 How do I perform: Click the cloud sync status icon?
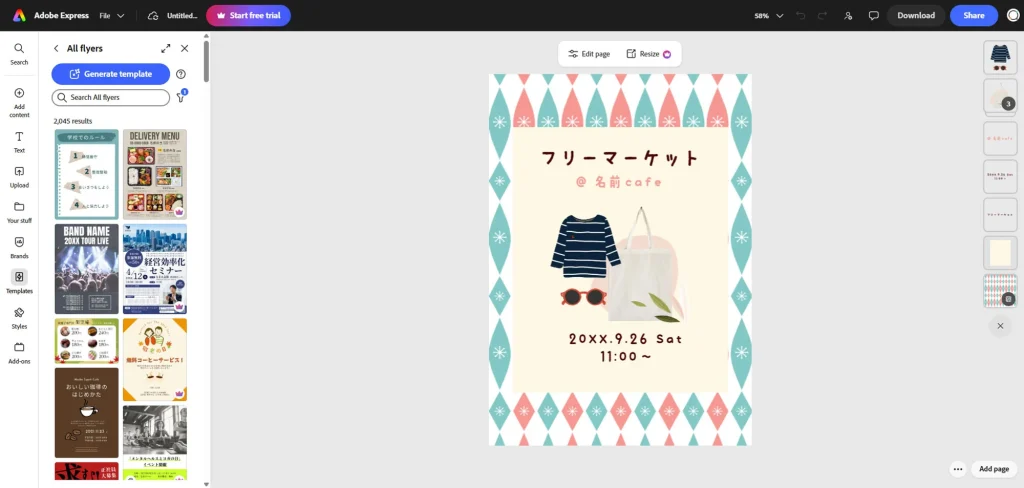coord(153,16)
